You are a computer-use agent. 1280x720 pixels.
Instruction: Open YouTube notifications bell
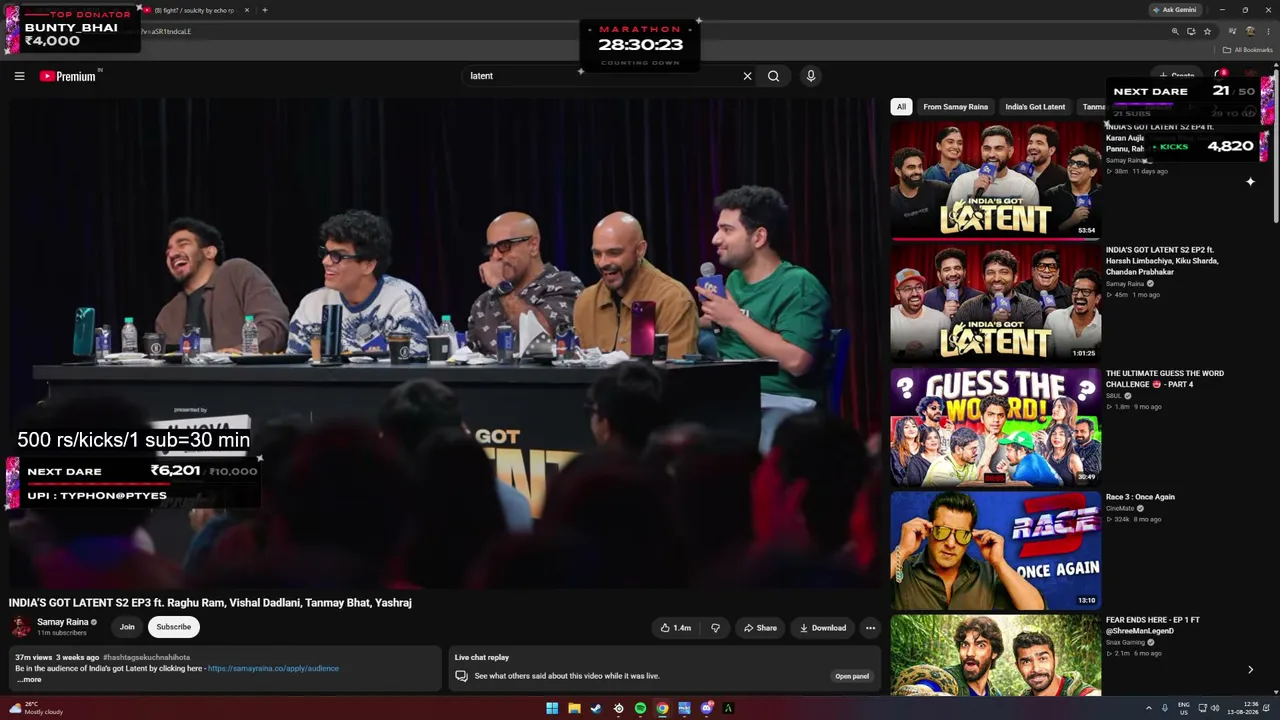pyautogui.click(x=1220, y=75)
